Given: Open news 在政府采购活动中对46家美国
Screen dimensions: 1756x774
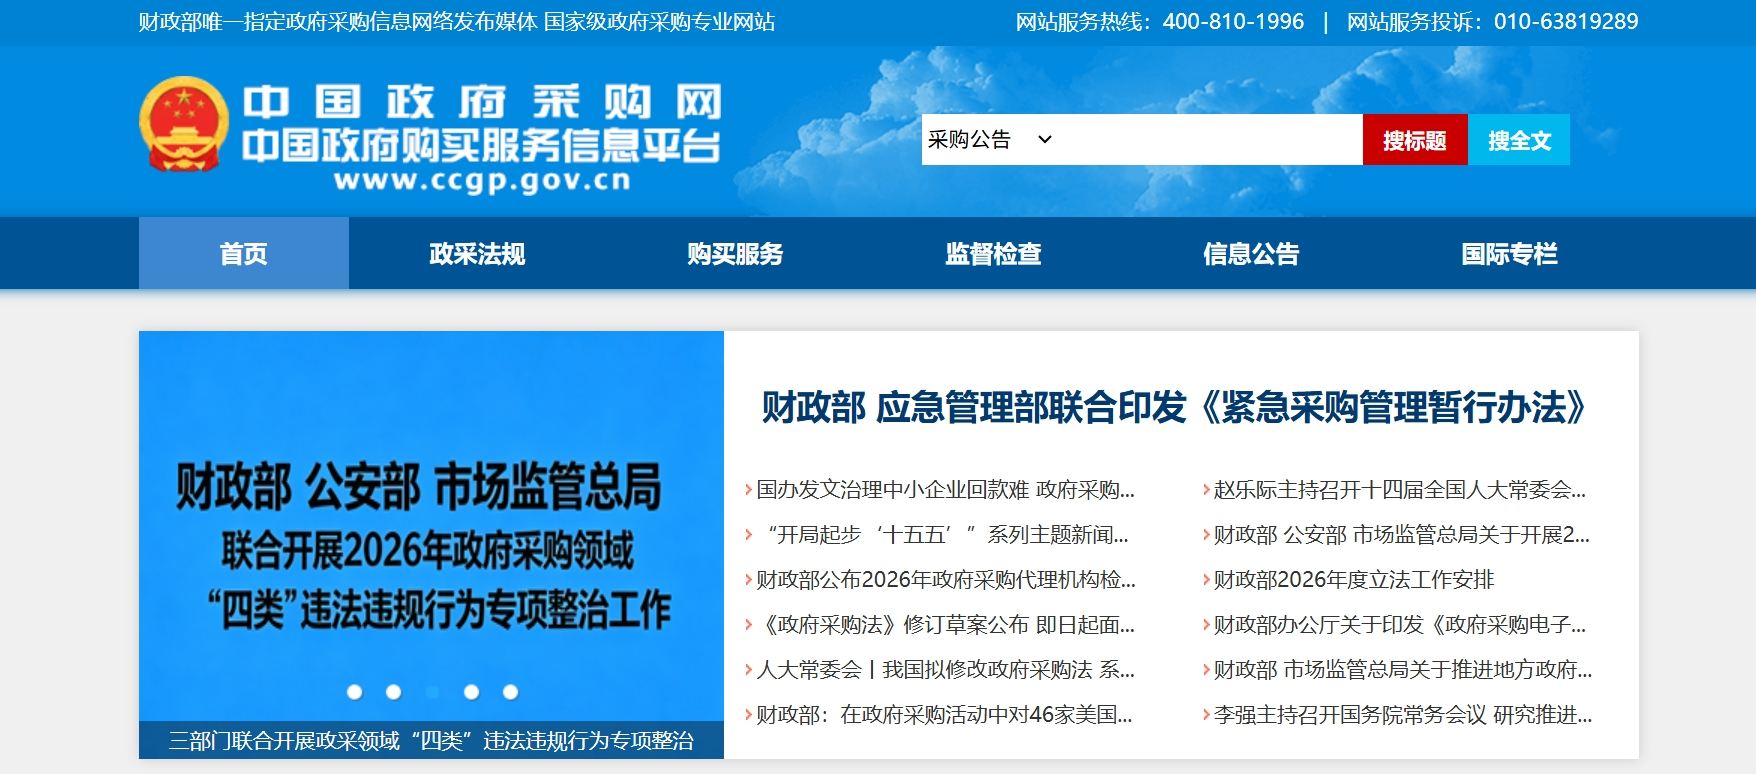Looking at the screenshot, I should 945,714.
